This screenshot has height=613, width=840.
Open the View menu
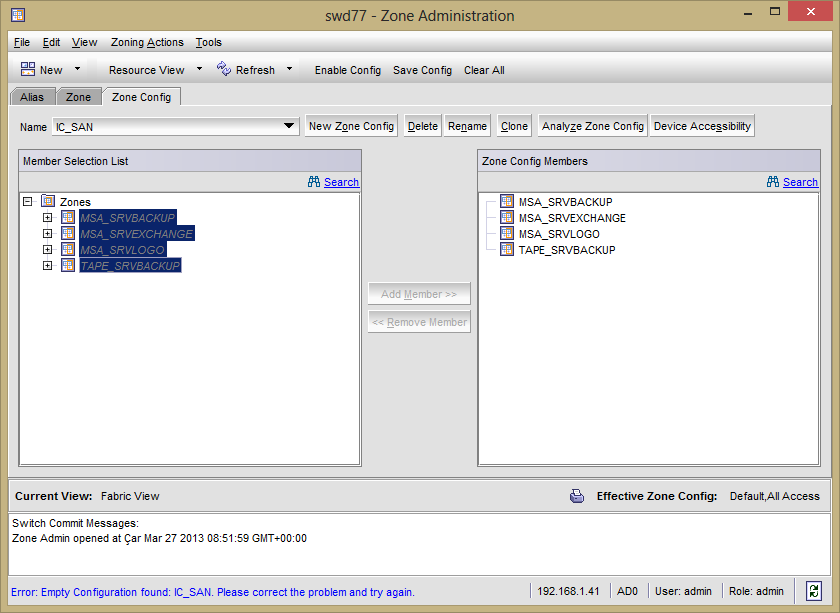tap(85, 42)
